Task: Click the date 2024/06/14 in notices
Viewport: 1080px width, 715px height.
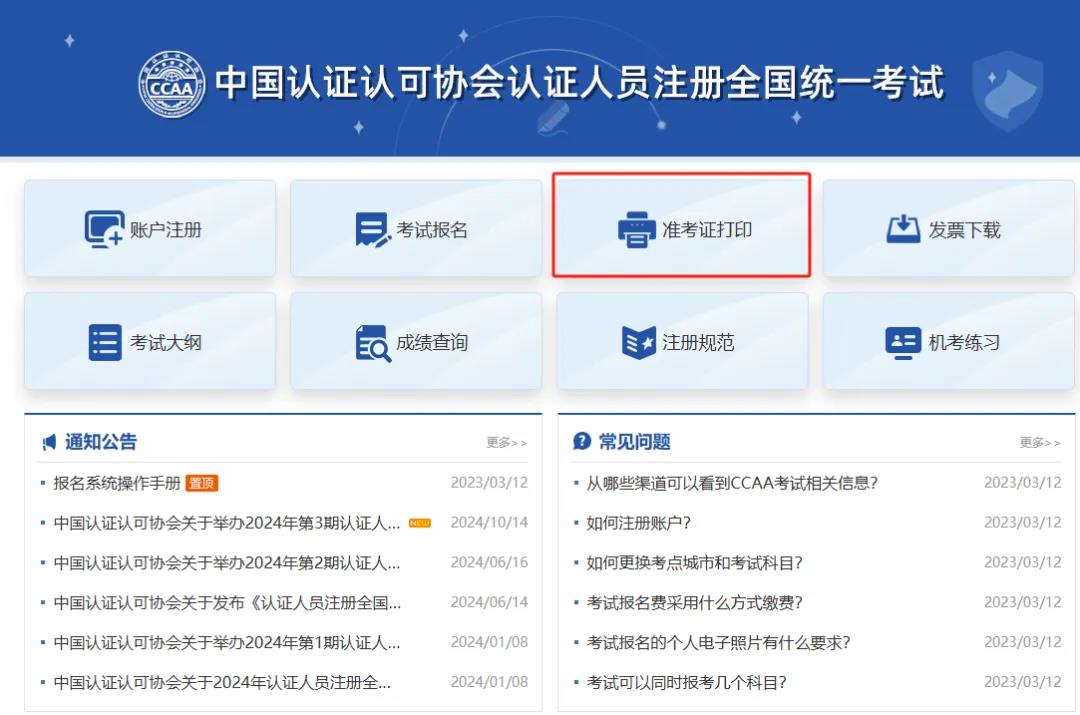Action: 489,603
